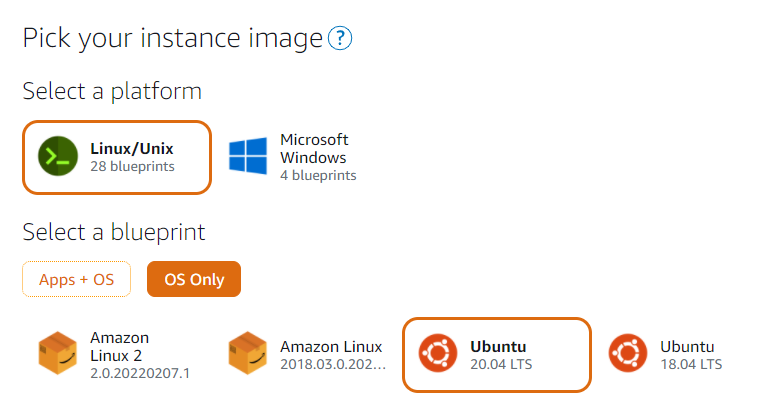Click the Amazon Linux 2018.03 box icon

coord(248,354)
